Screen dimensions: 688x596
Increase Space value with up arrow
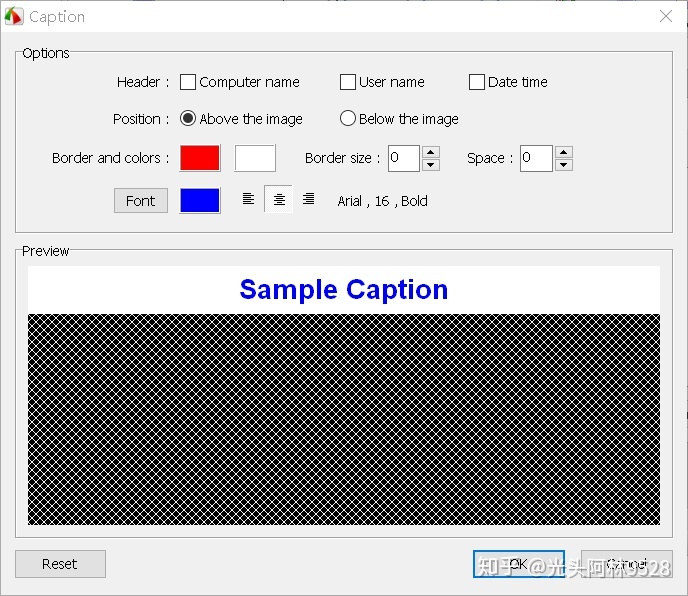(564, 152)
